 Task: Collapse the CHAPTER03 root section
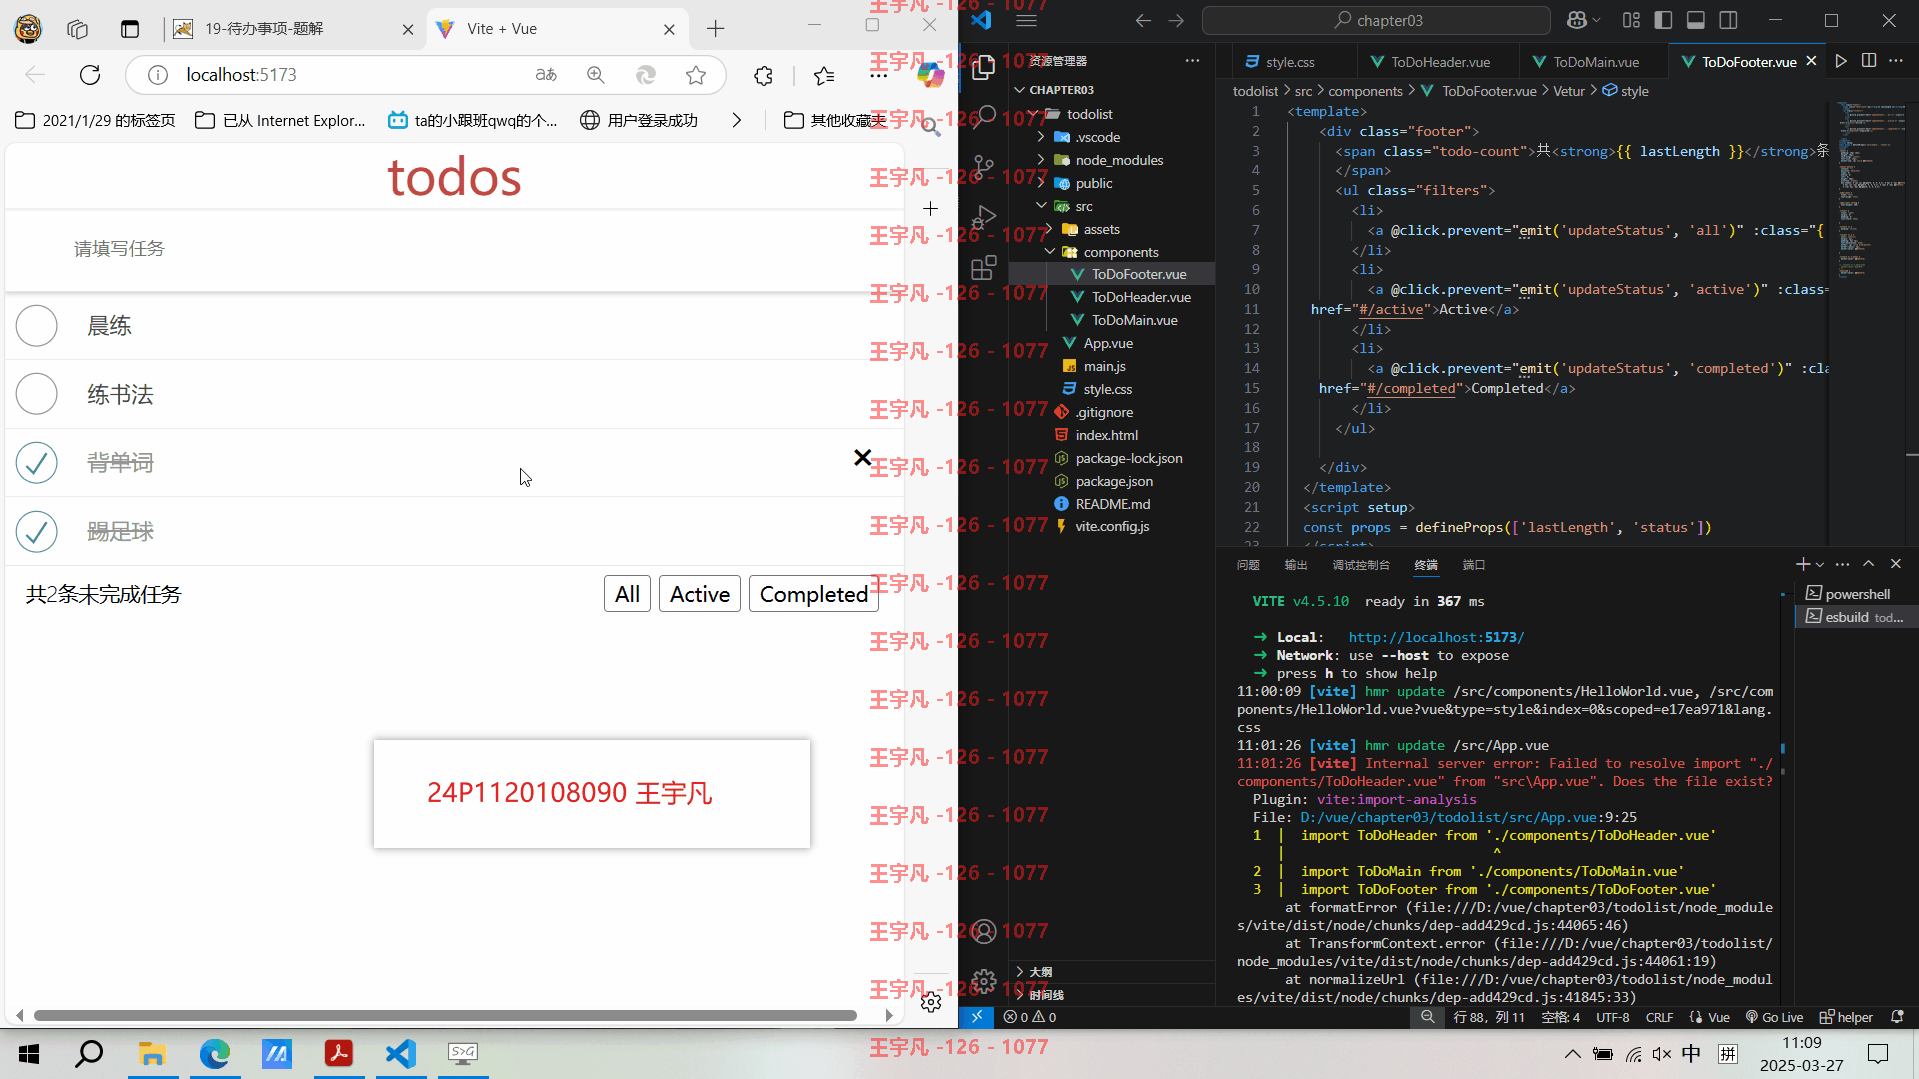[x=1020, y=90]
